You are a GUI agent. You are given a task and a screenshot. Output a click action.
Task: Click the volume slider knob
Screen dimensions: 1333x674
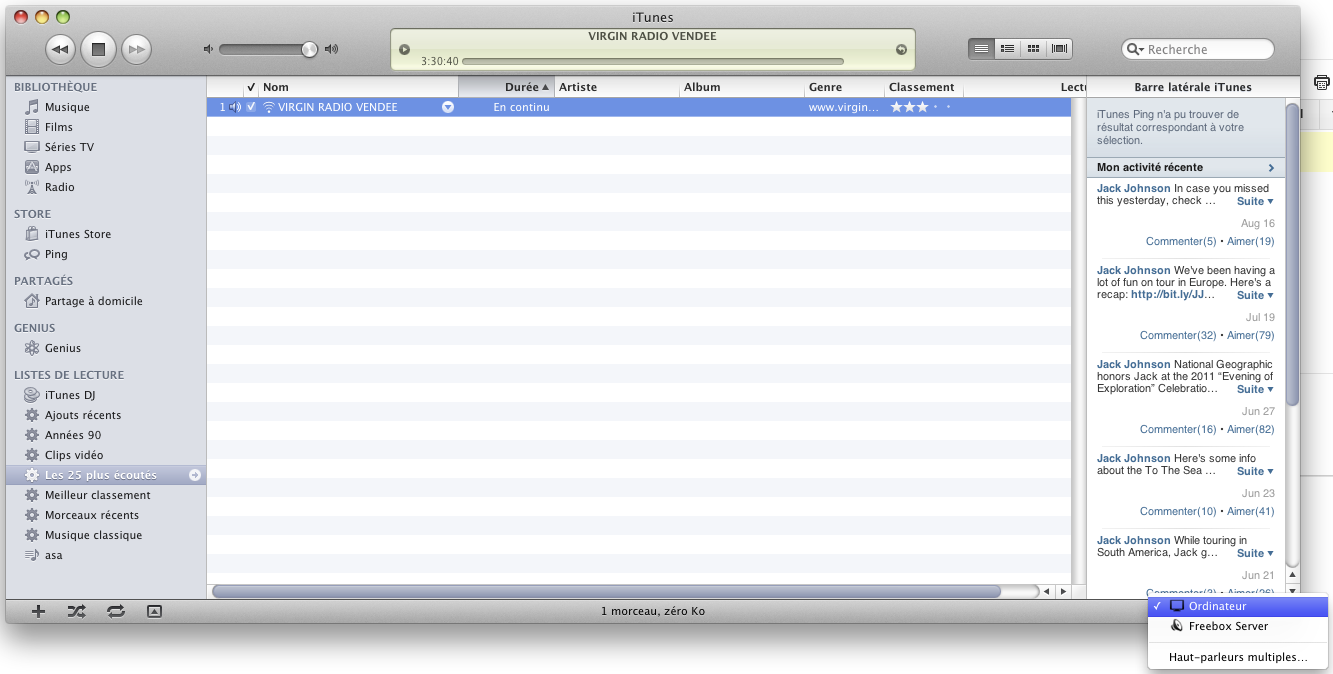point(309,49)
